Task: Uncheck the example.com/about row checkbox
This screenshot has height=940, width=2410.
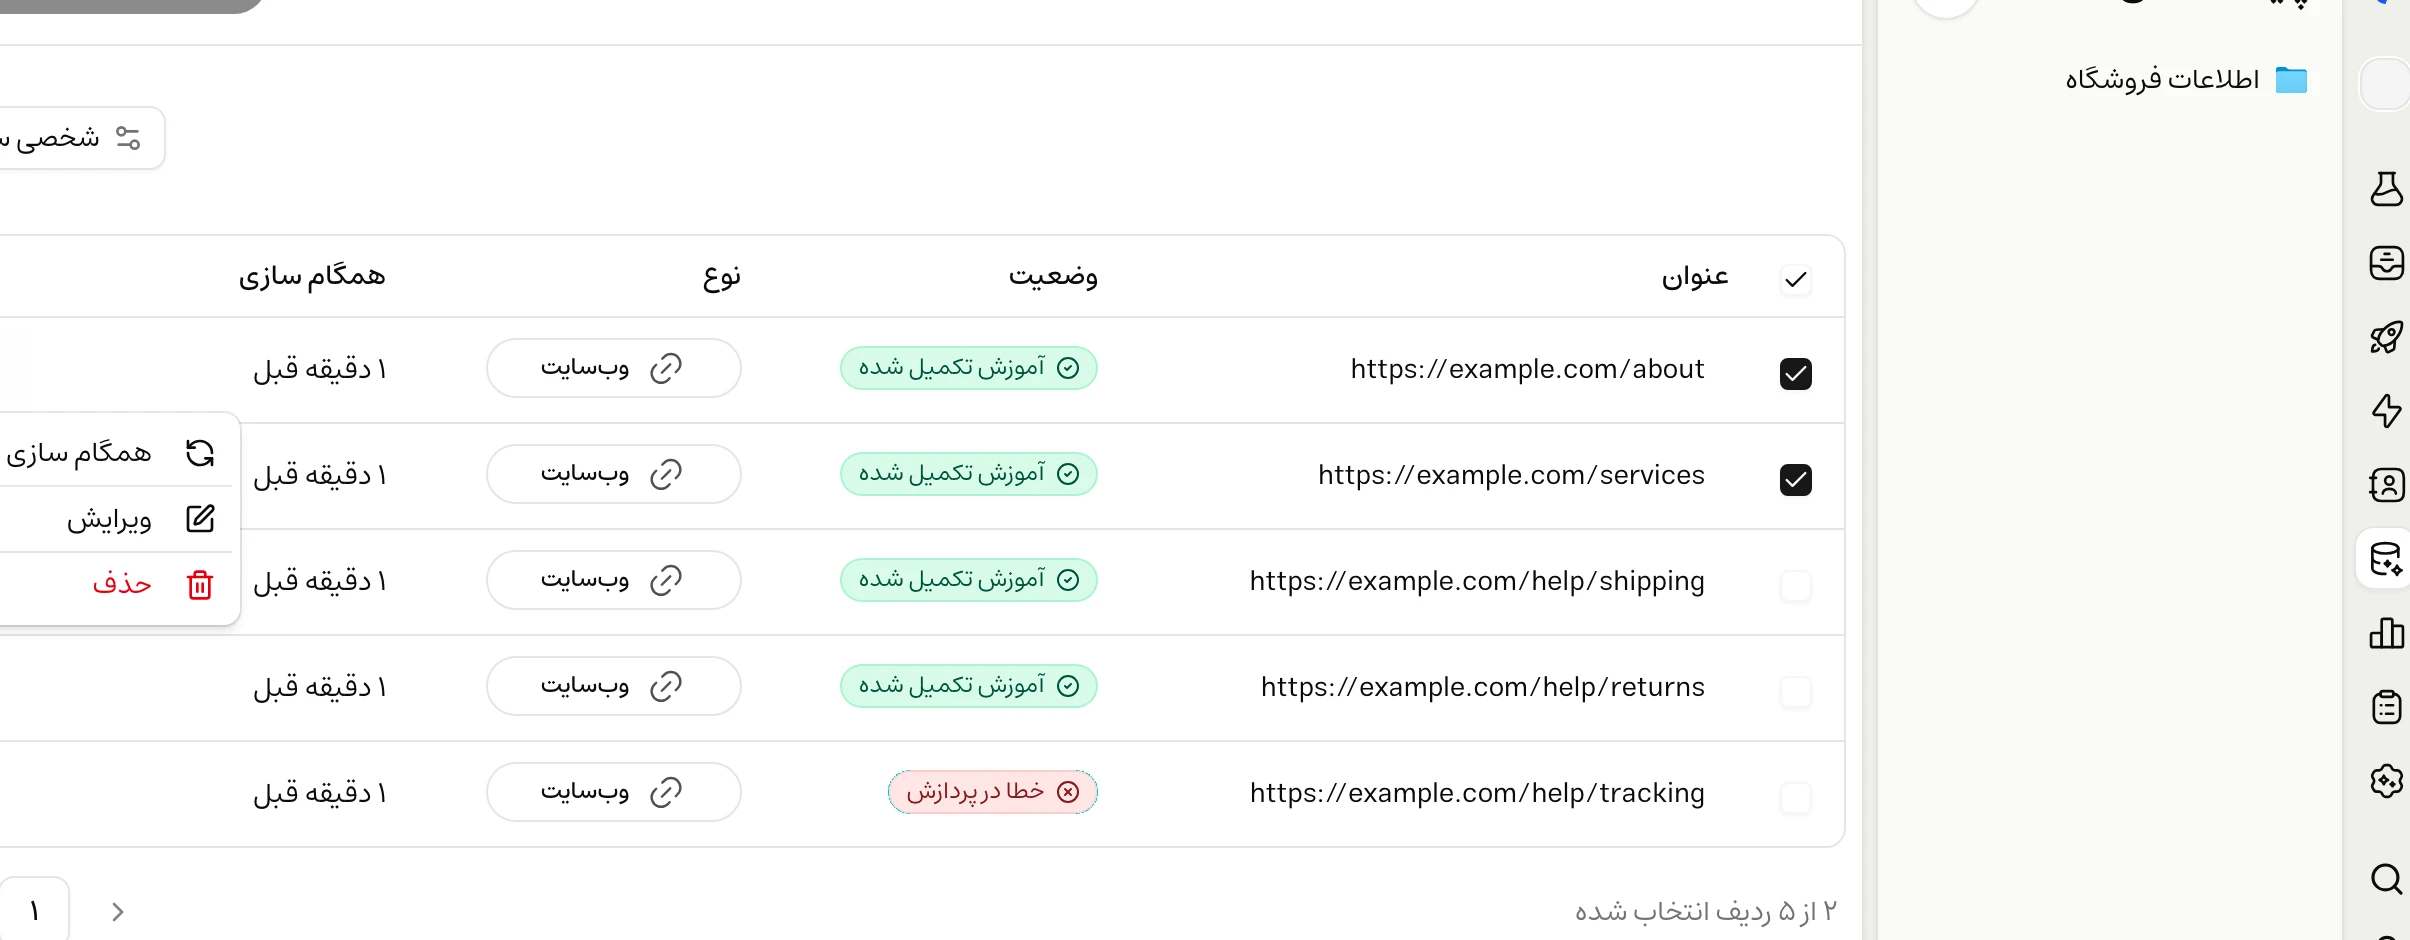Action: pyautogui.click(x=1796, y=374)
